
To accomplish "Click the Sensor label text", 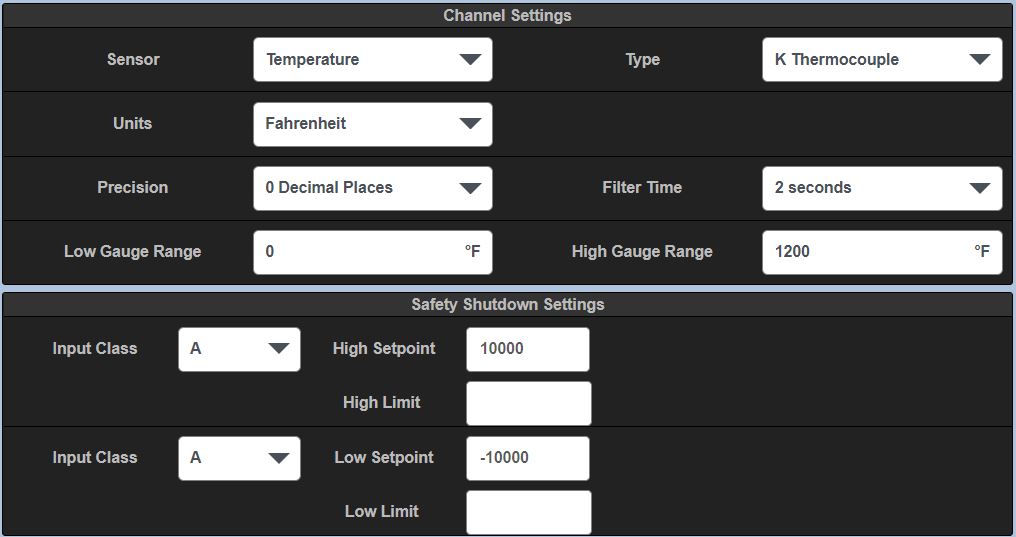I will coord(133,60).
